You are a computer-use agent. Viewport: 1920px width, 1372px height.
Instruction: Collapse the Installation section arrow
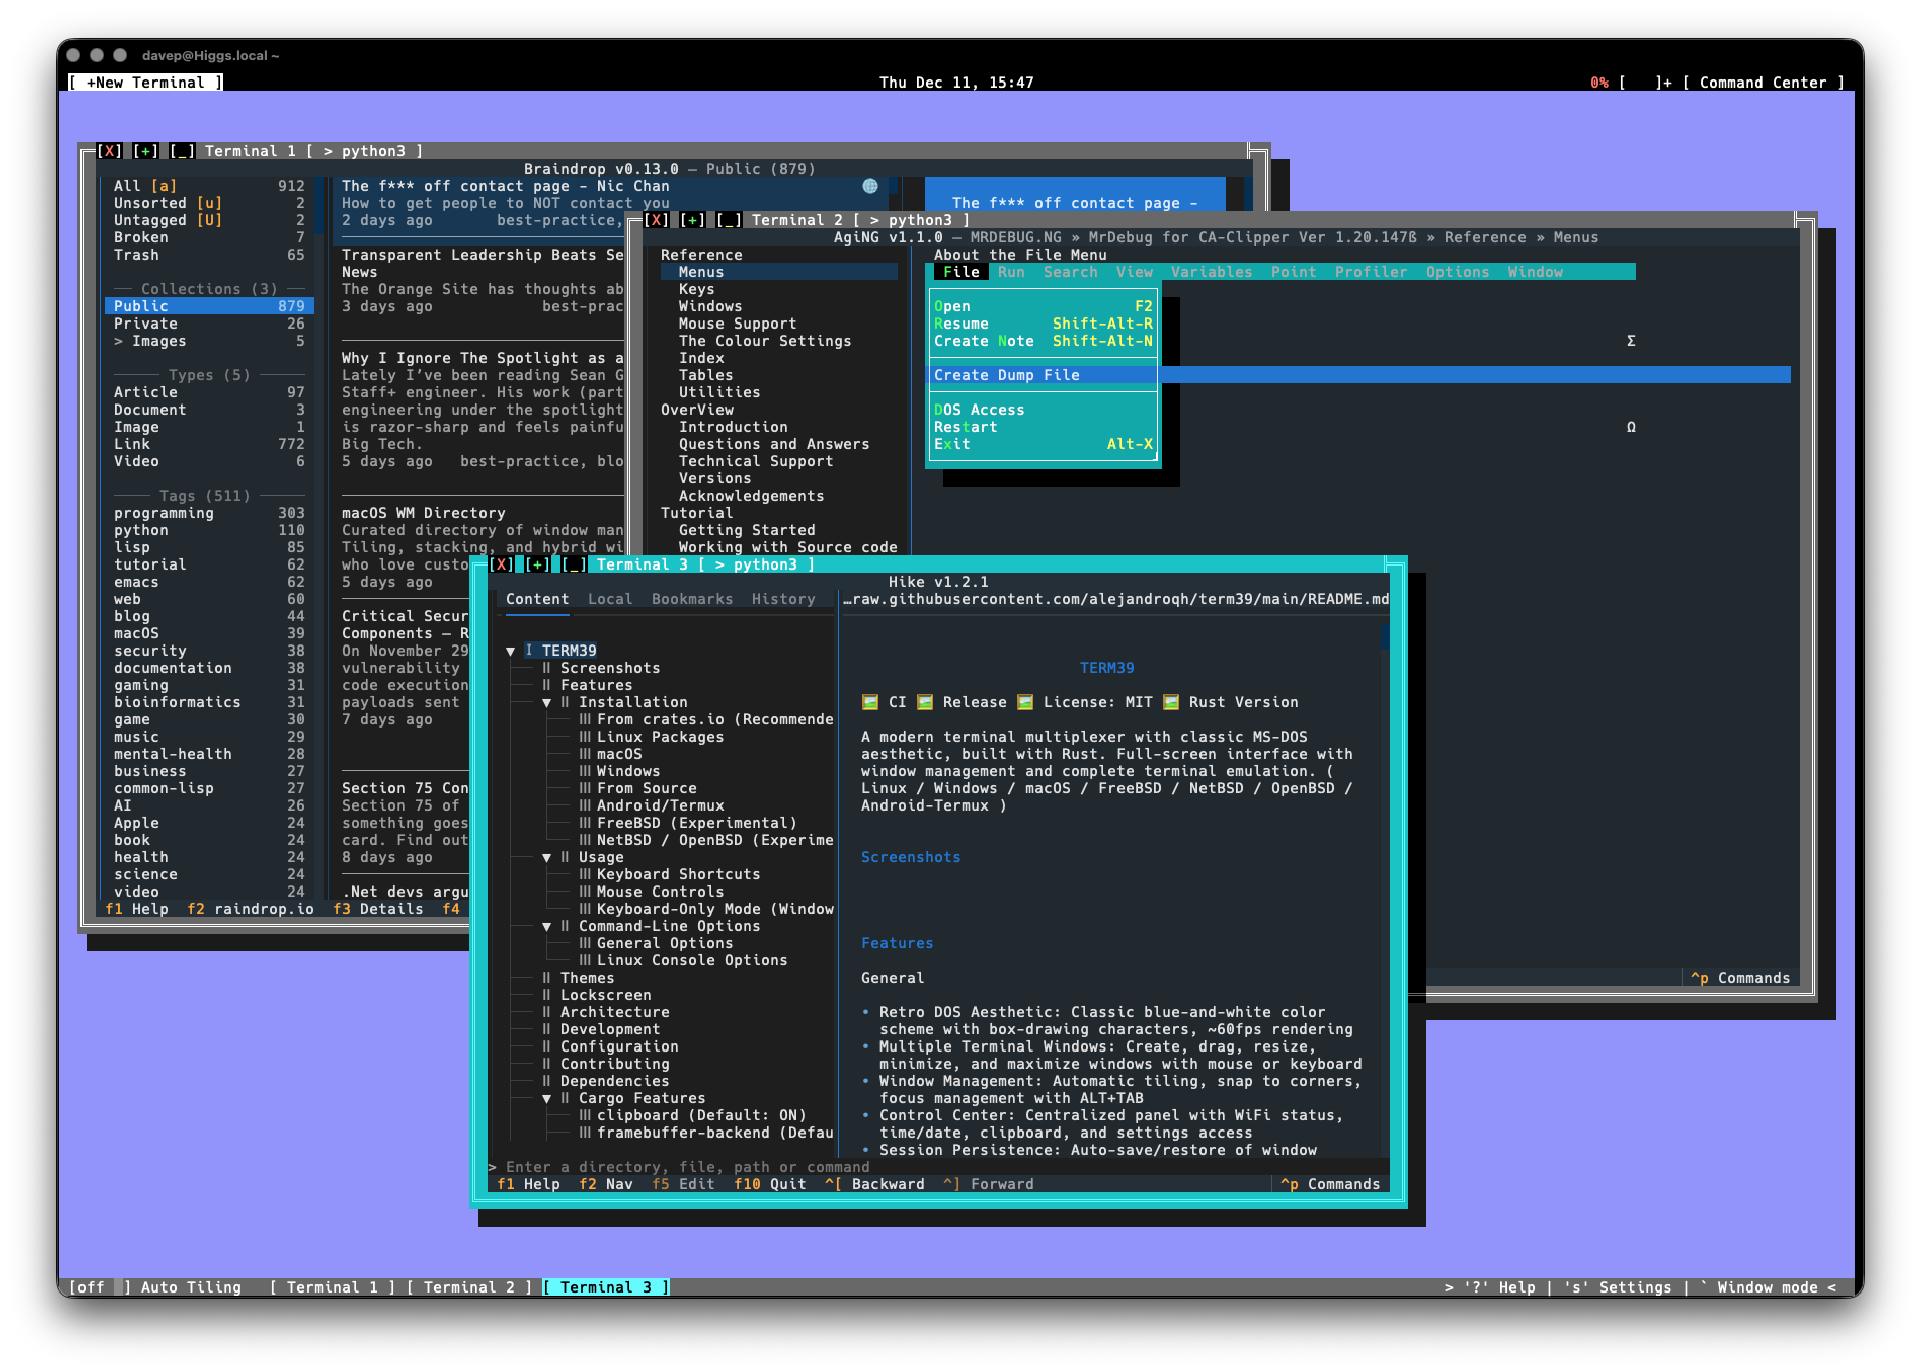547,703
